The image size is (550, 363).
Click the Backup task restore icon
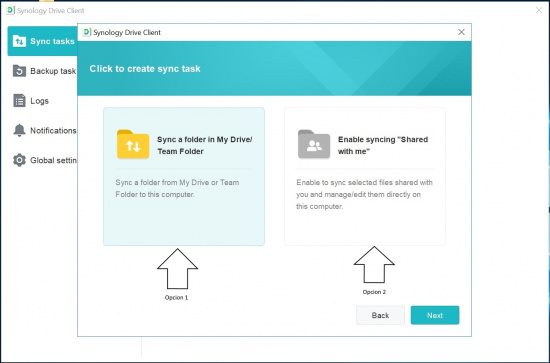pos(19,71)
